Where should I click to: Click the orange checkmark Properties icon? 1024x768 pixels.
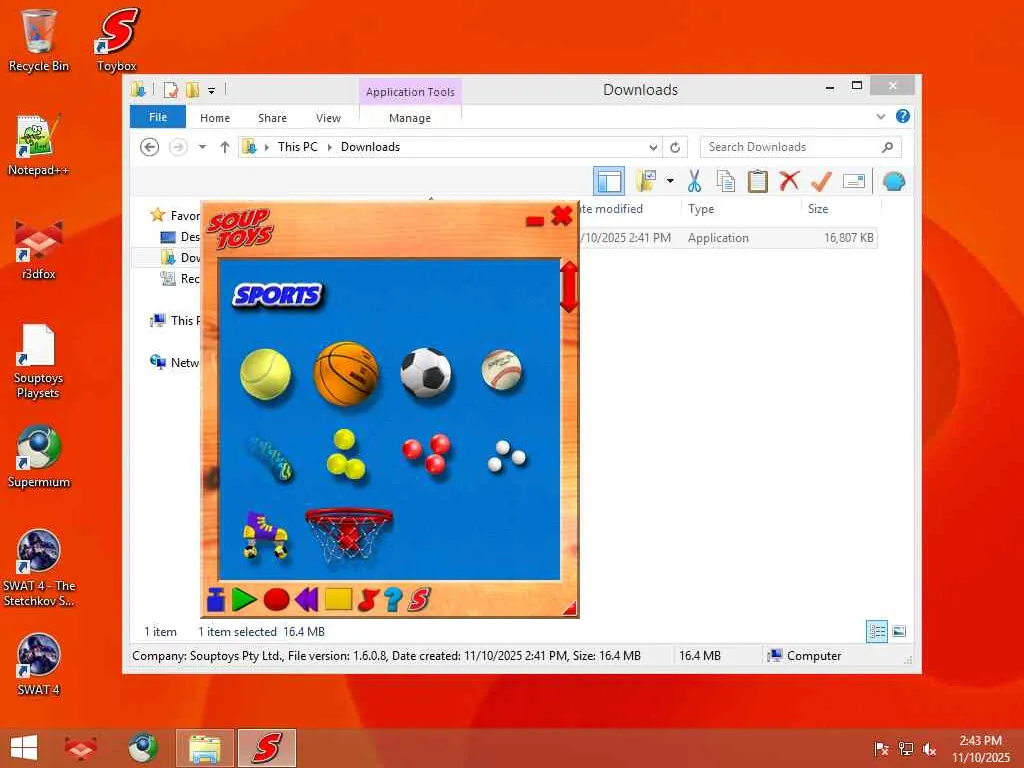(x=821, y=181)
